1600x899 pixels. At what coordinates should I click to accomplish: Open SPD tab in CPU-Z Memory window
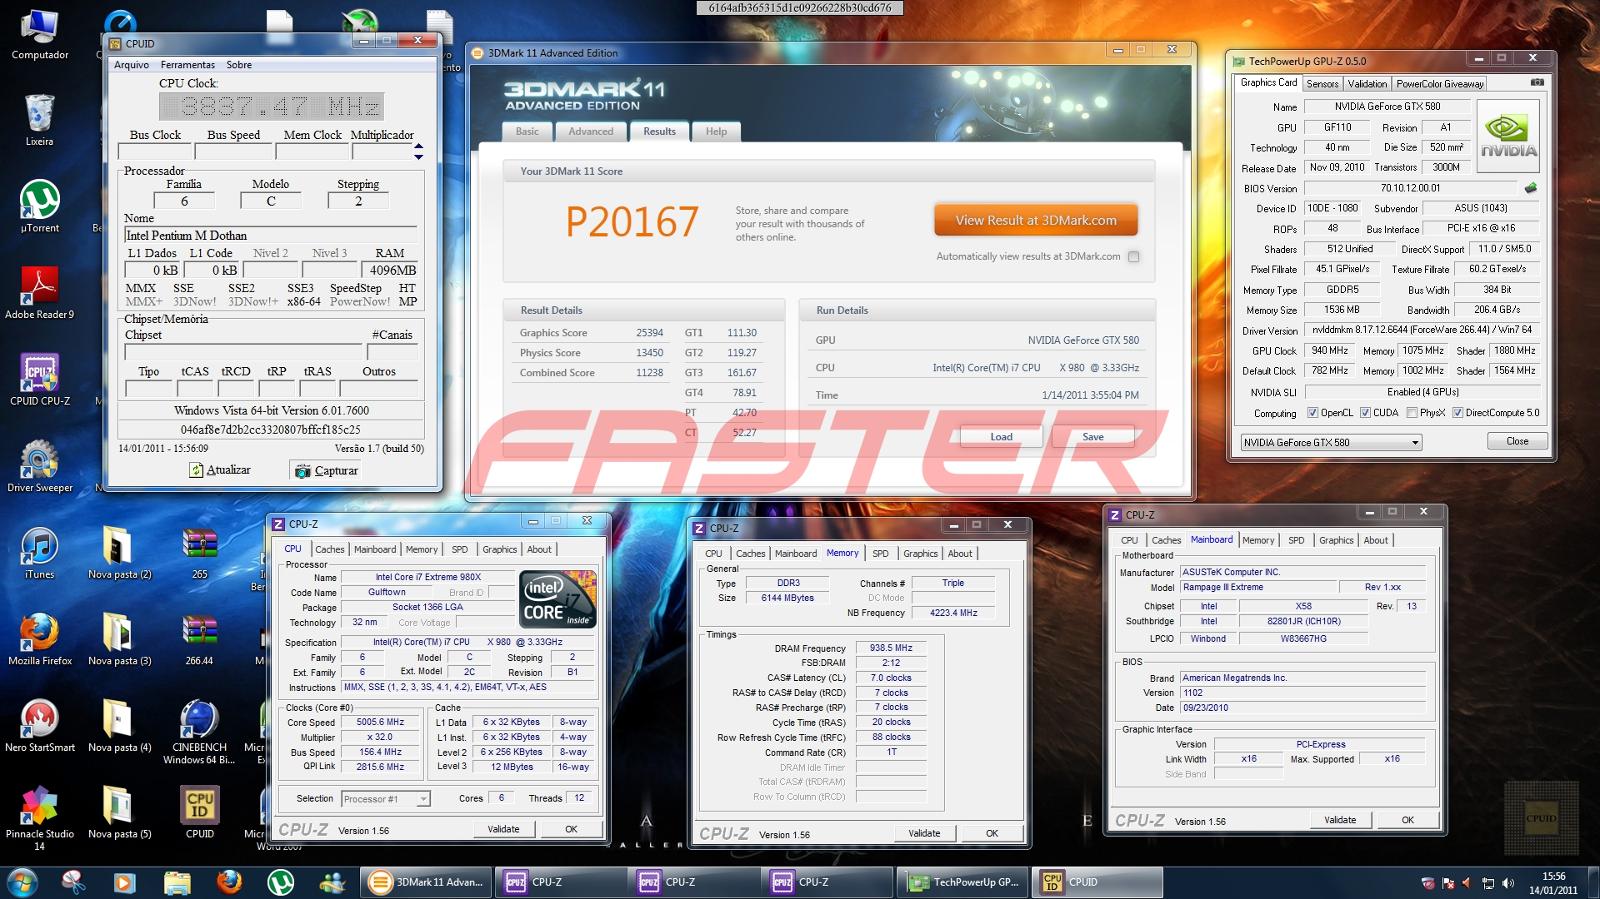tap(880, 553)
